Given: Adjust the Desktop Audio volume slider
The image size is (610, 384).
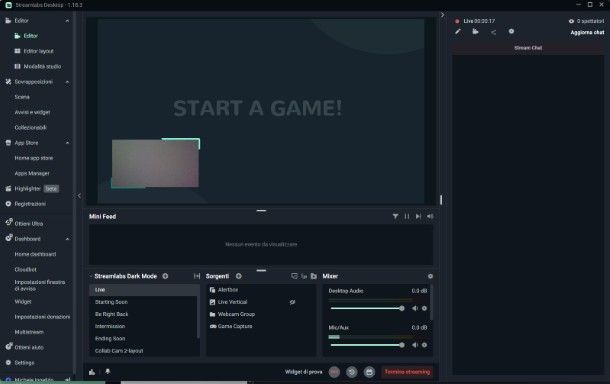Looking at the screenshot, I should 366,308.
